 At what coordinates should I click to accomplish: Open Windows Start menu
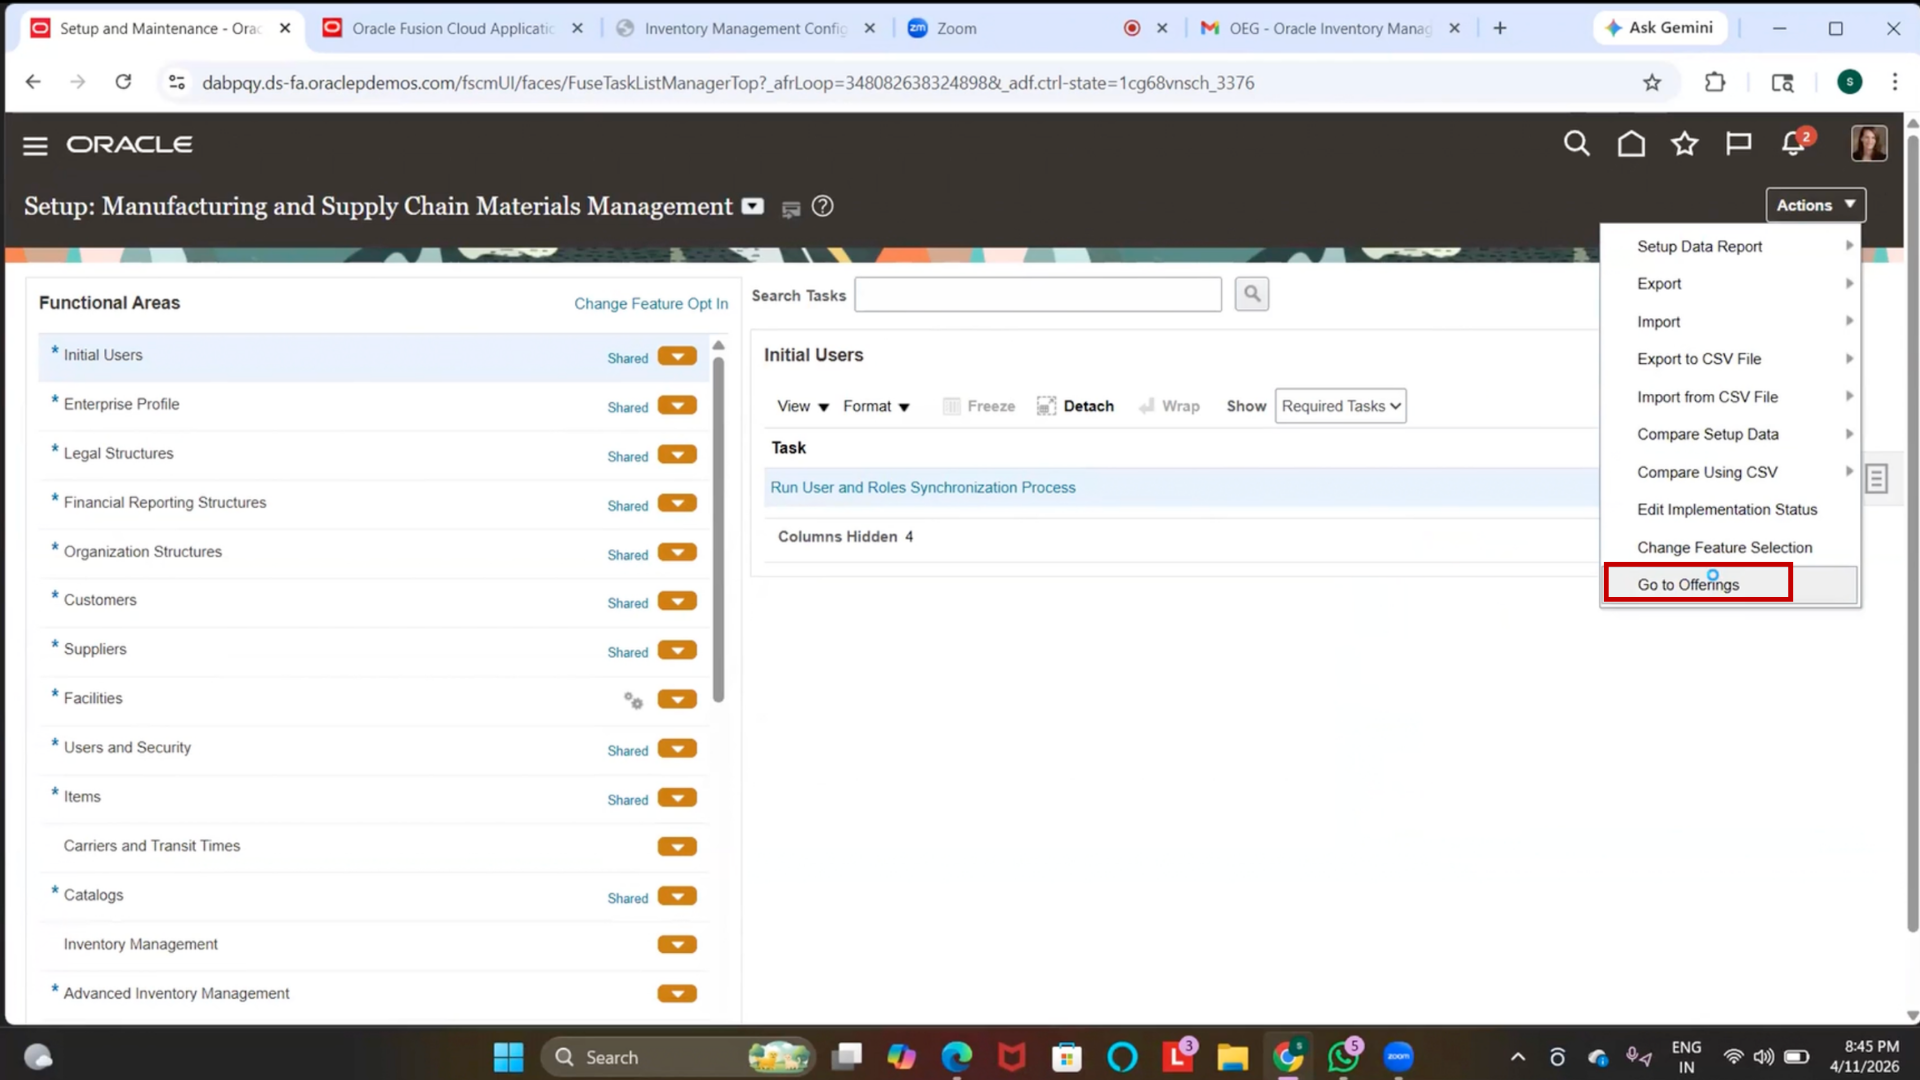point(508,1057)
